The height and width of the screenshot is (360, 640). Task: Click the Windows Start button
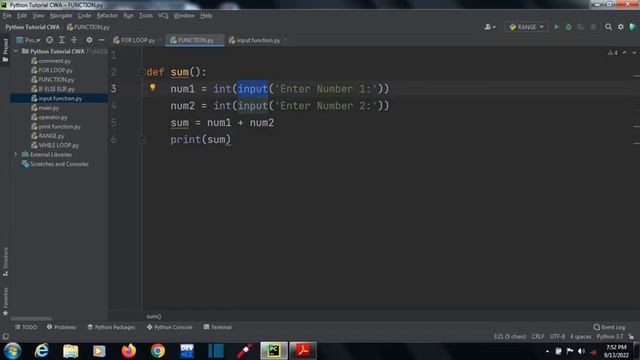(x=12, y=351)
